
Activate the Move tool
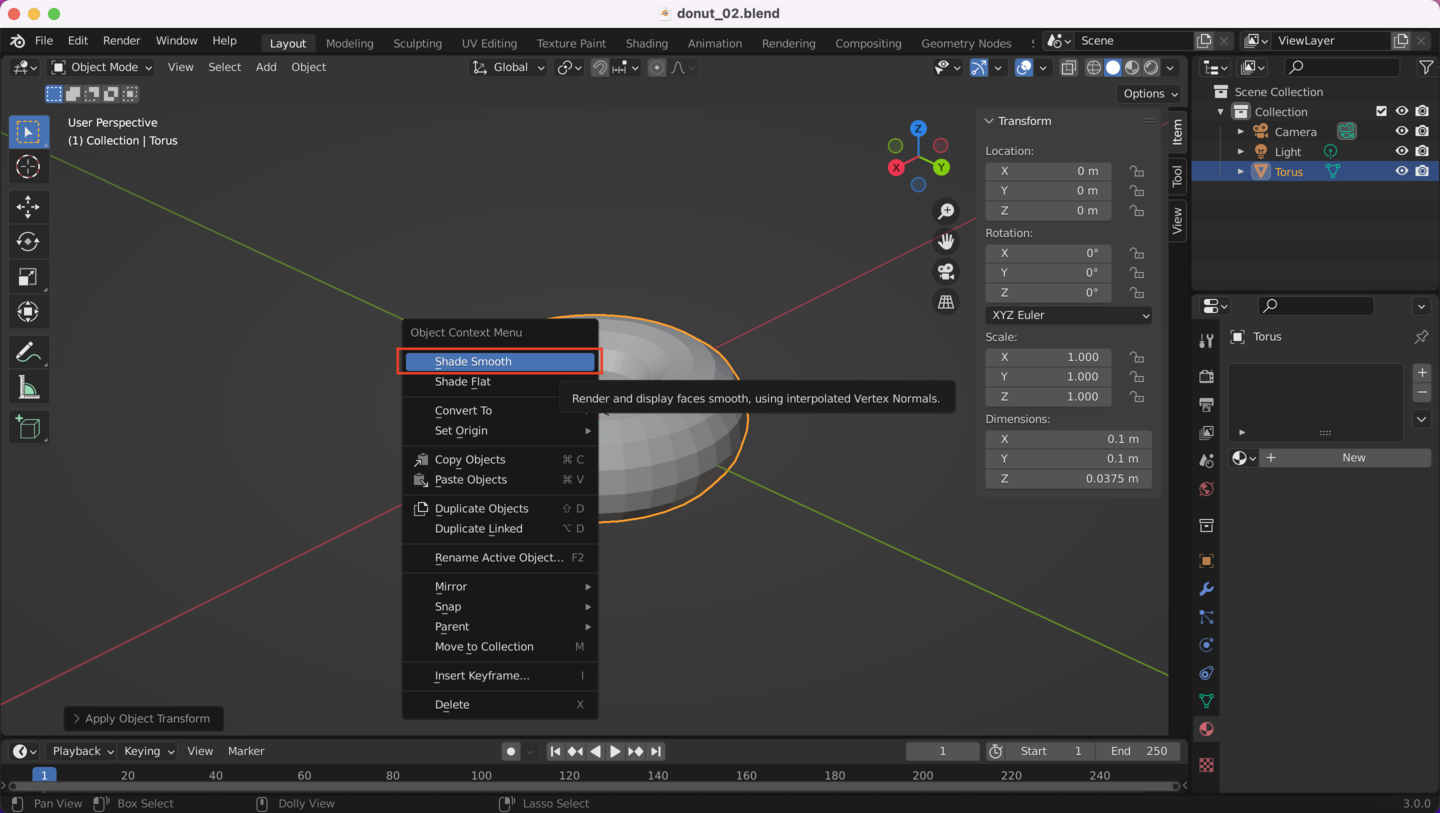[28, 207]
